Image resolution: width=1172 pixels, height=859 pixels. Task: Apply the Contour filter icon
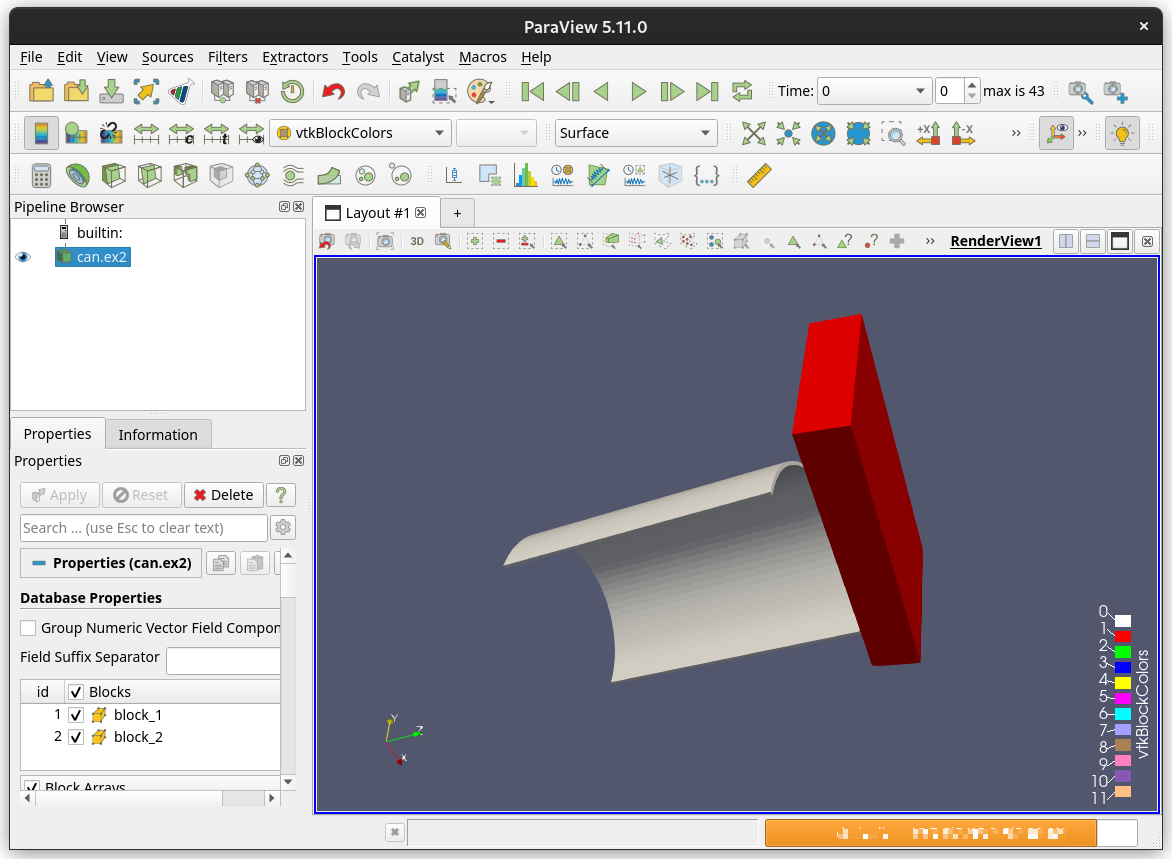click(x=77, y=176)
